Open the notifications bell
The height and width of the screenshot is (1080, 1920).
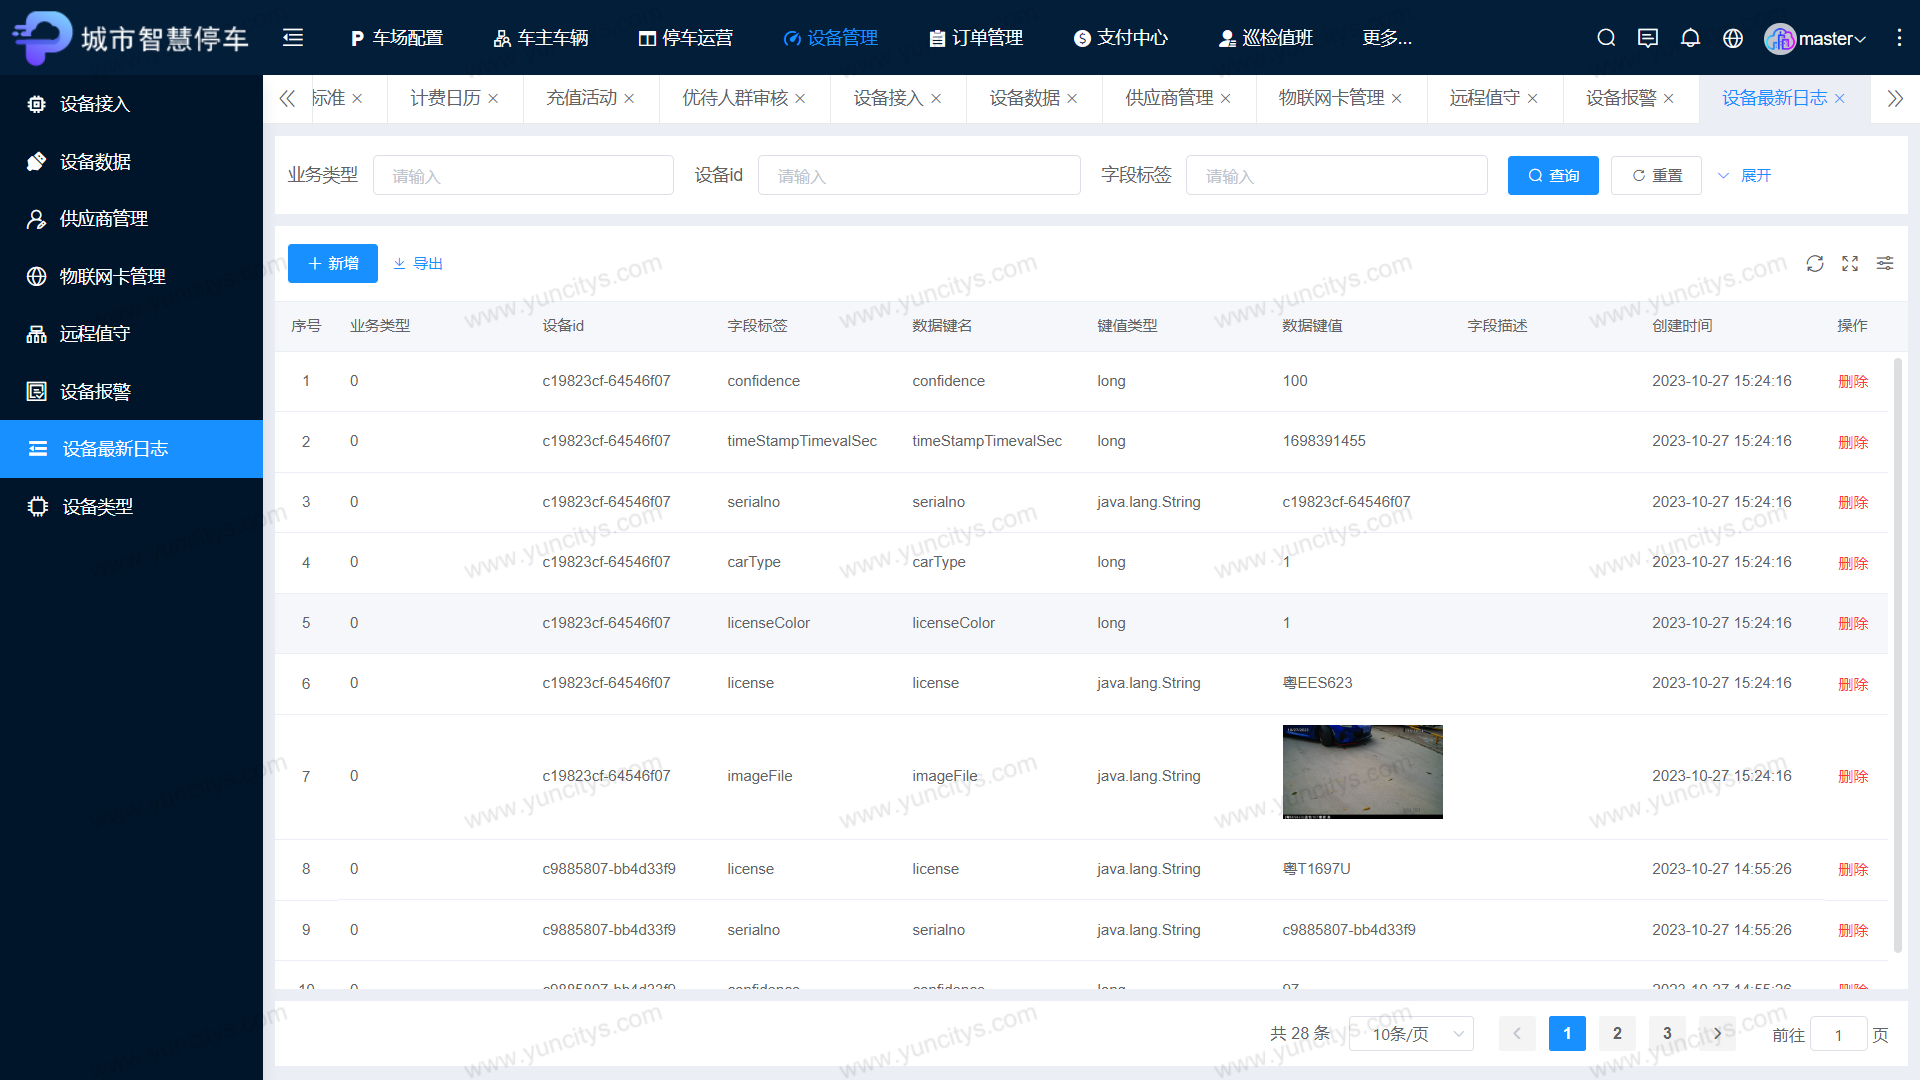1690,38
